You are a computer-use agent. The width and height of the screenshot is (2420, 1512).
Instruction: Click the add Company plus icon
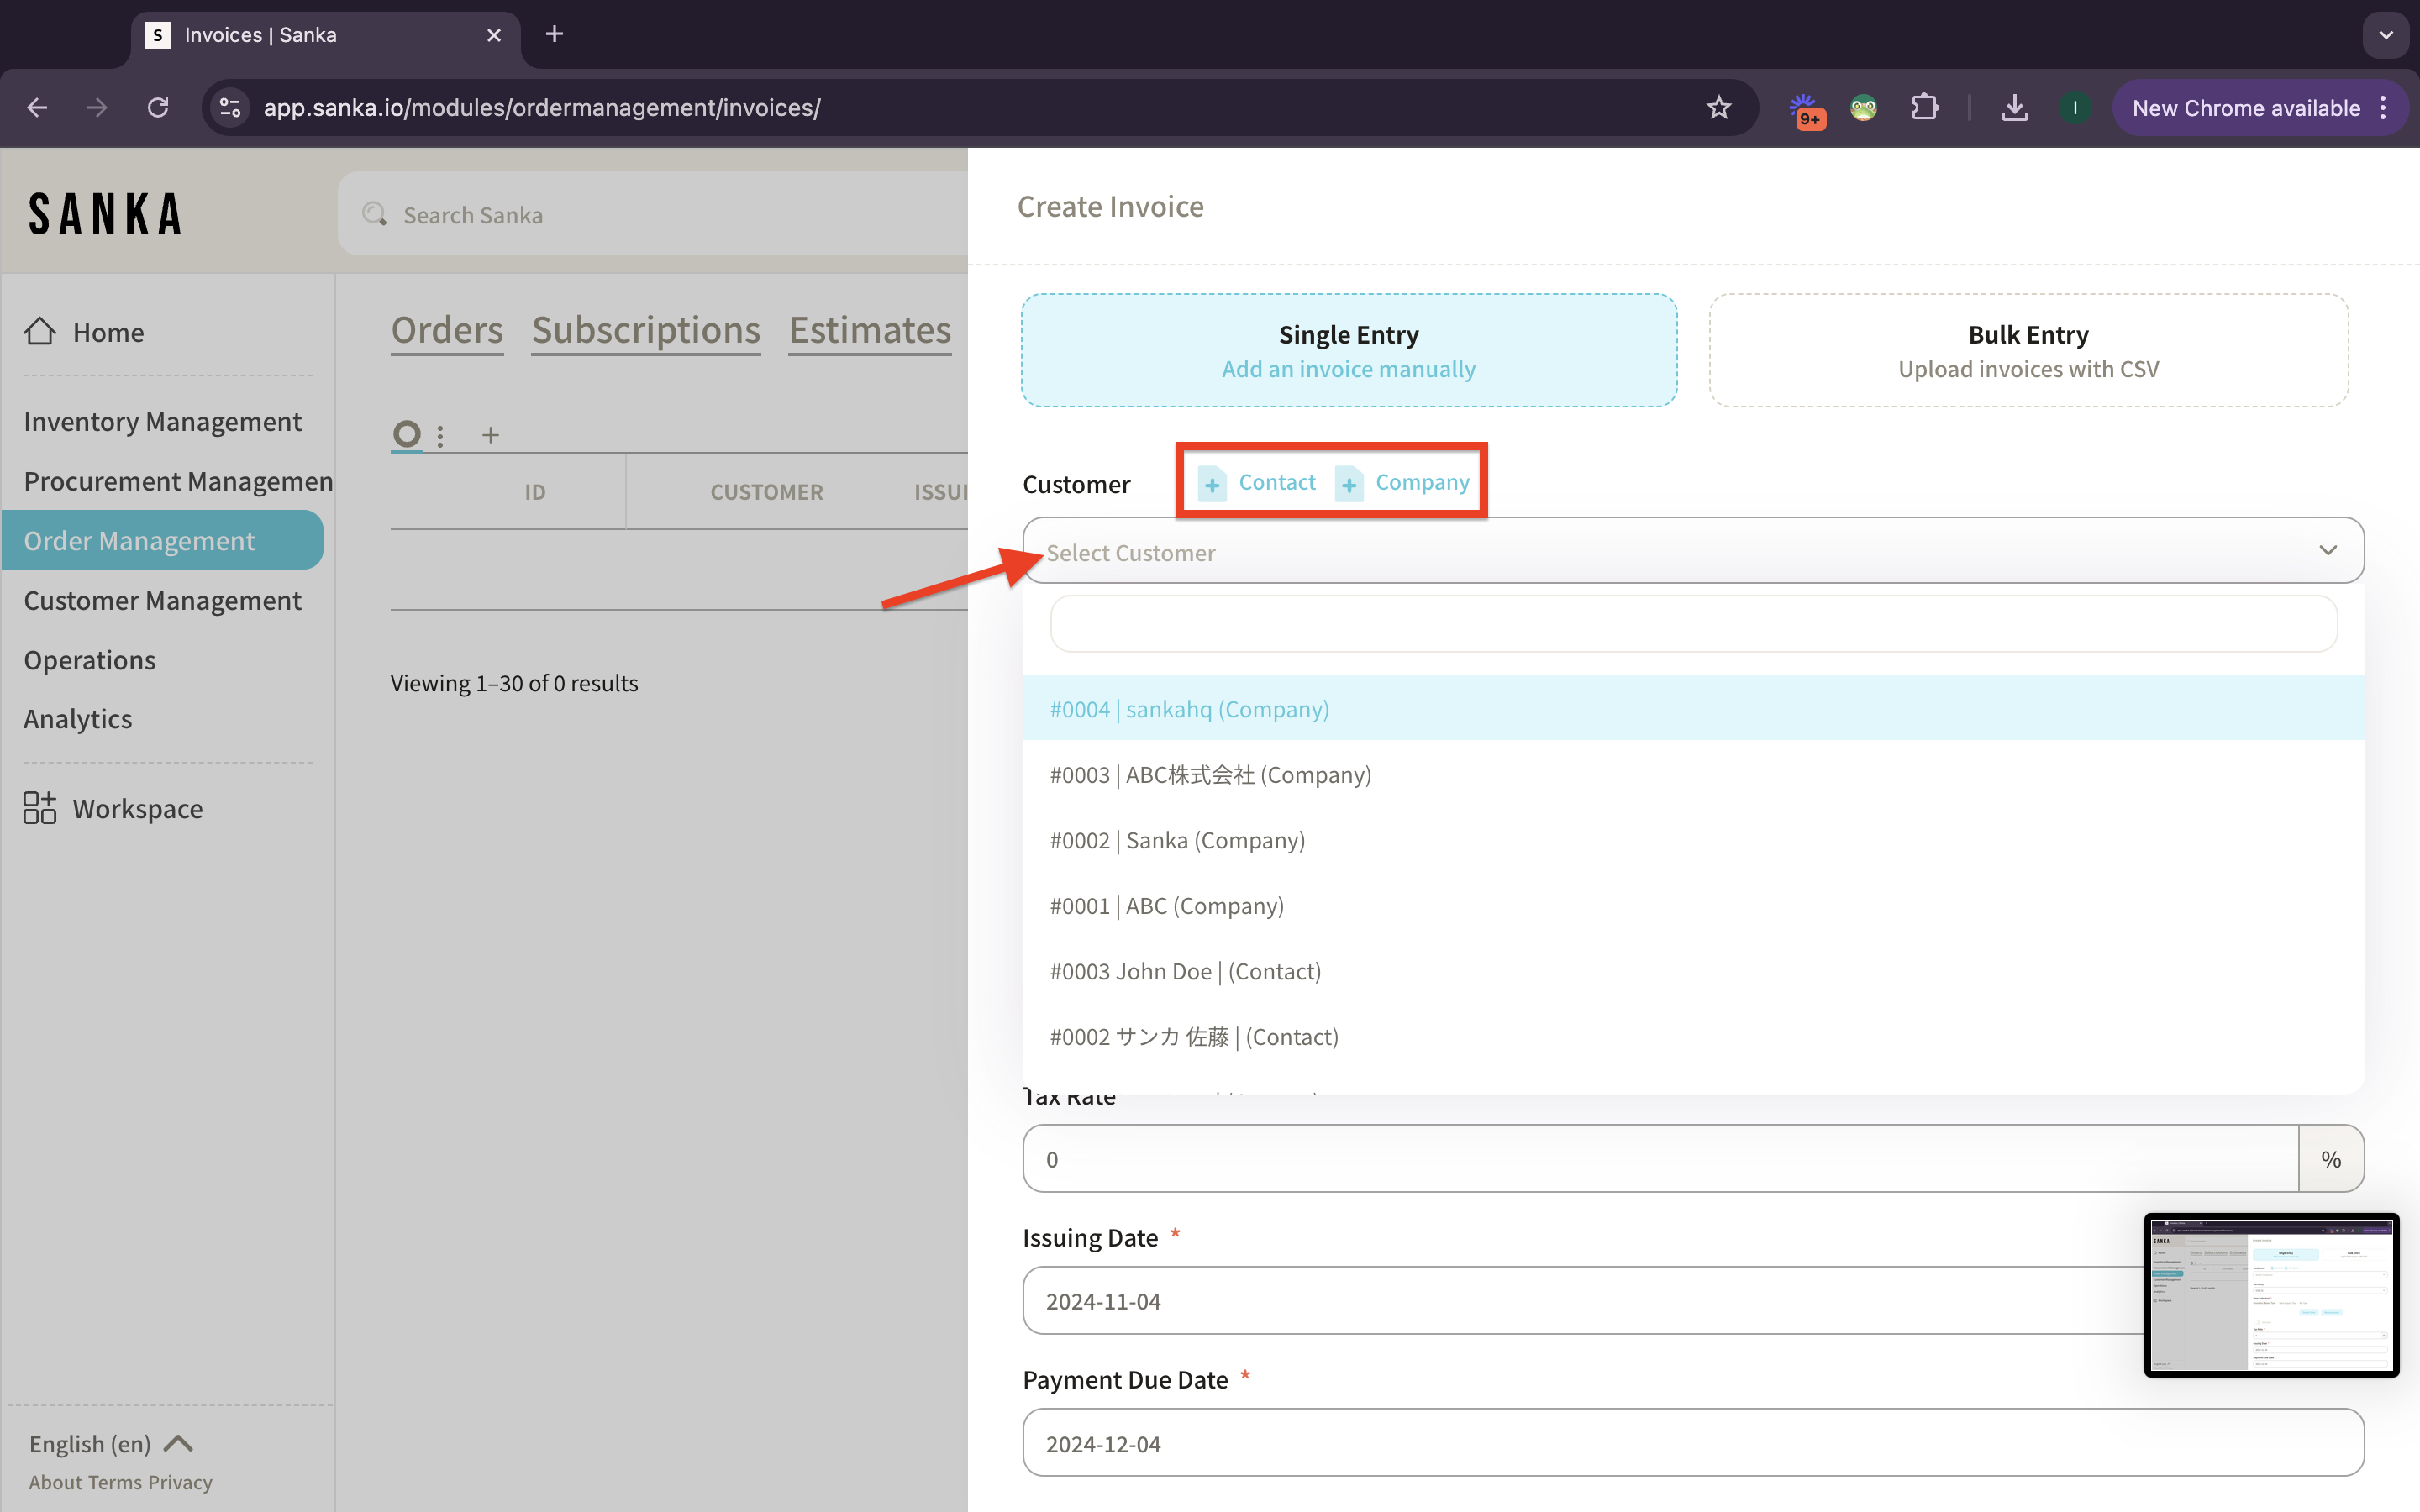point(1349,484)
